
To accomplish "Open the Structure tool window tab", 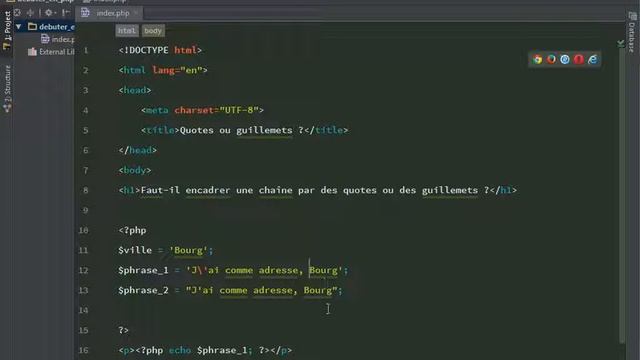I will (7, 89).
